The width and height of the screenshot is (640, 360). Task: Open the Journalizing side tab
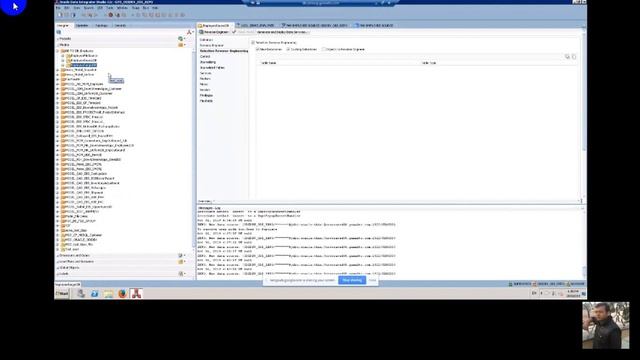[208, 62]
